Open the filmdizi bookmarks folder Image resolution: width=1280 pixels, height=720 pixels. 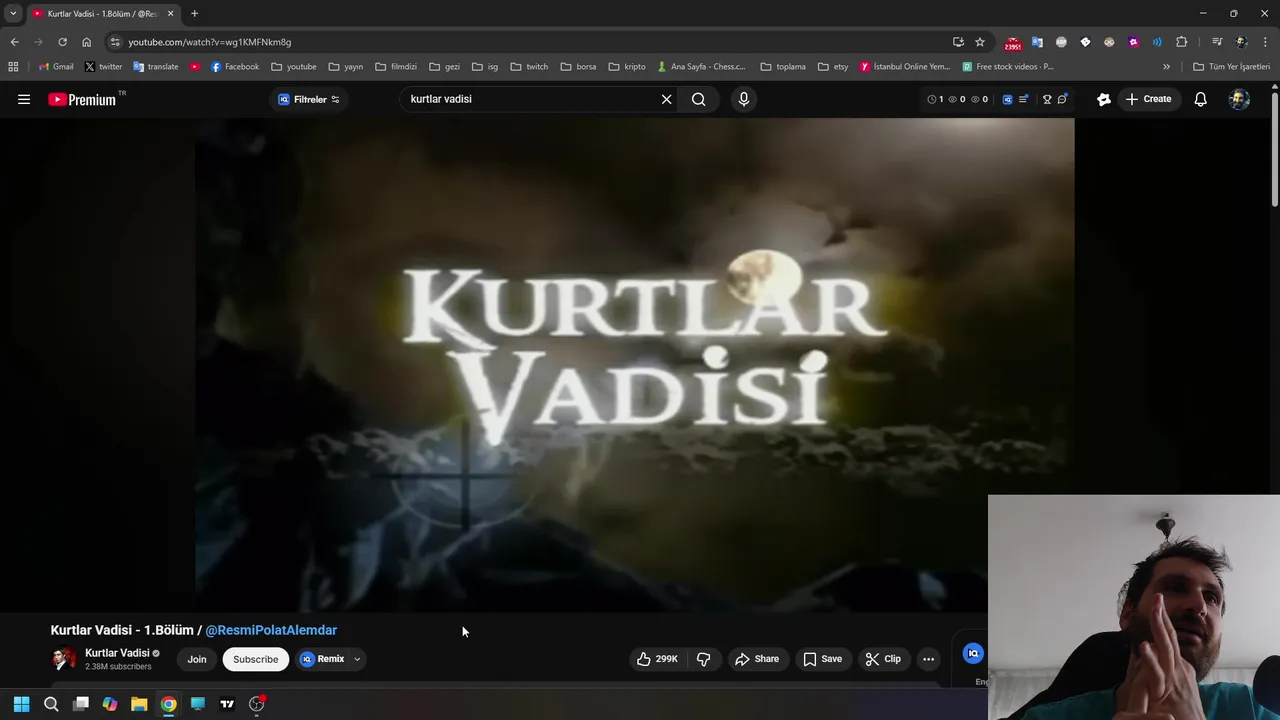[396, 67]
